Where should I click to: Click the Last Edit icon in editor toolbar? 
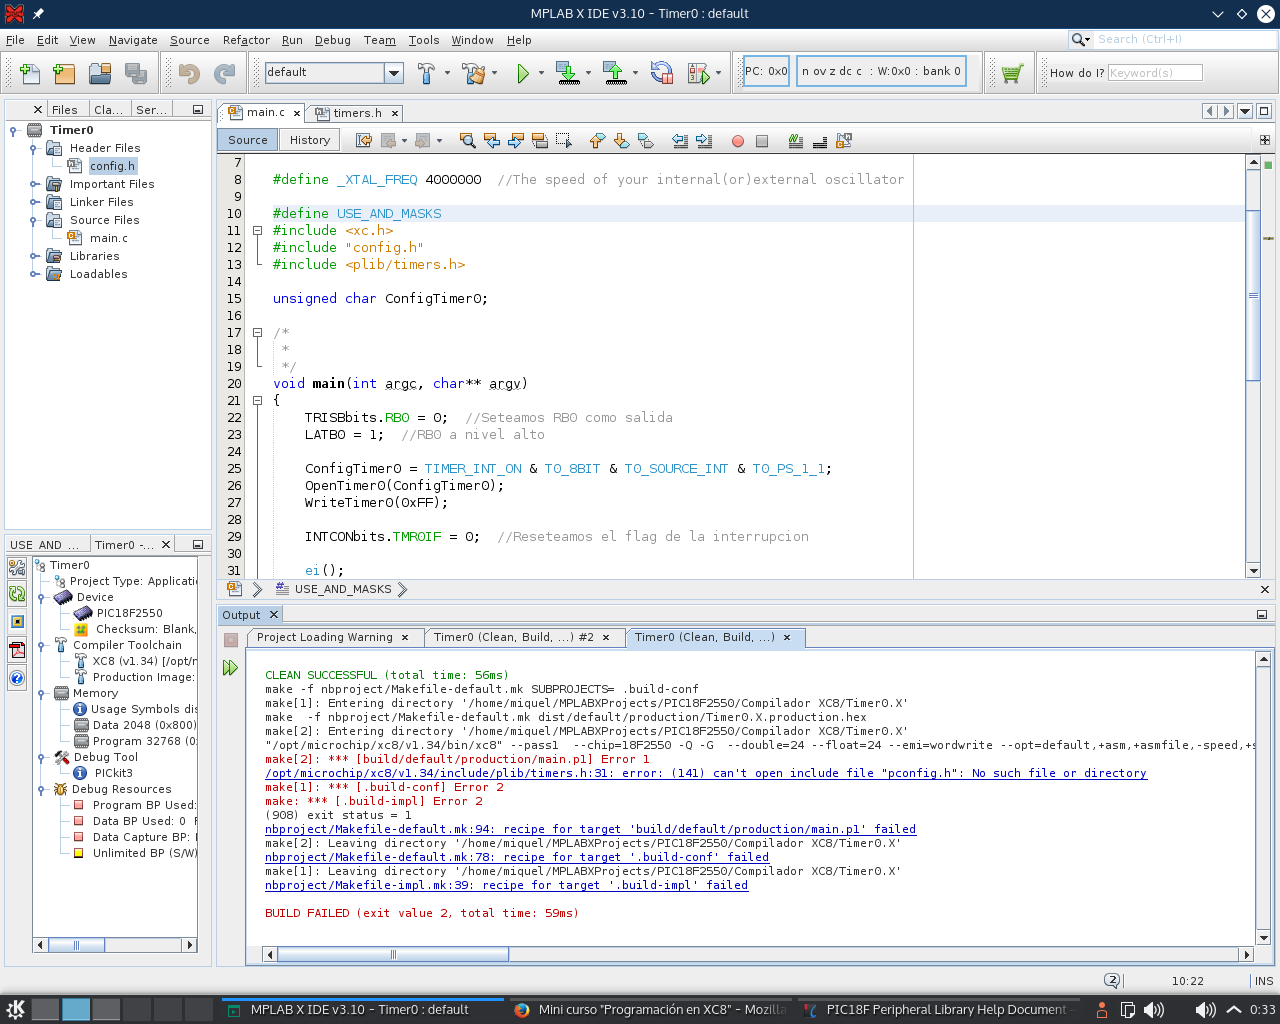click(x=364, y=141)
